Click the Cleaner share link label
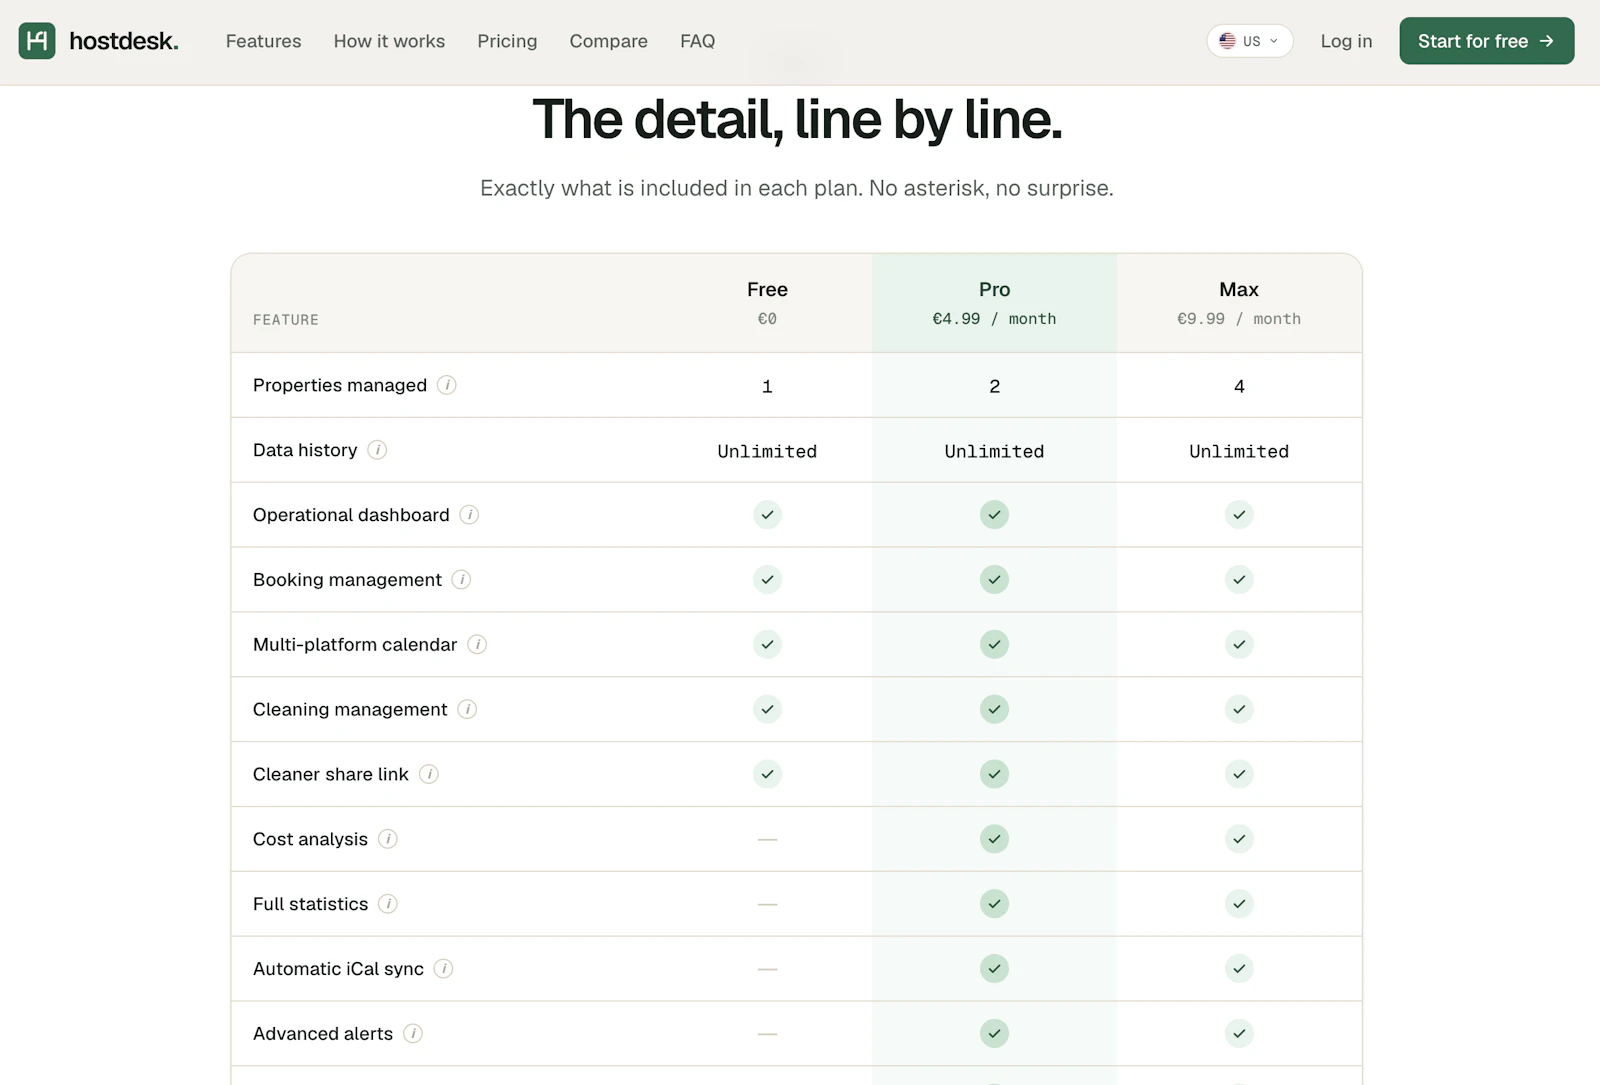 point(331,774)
